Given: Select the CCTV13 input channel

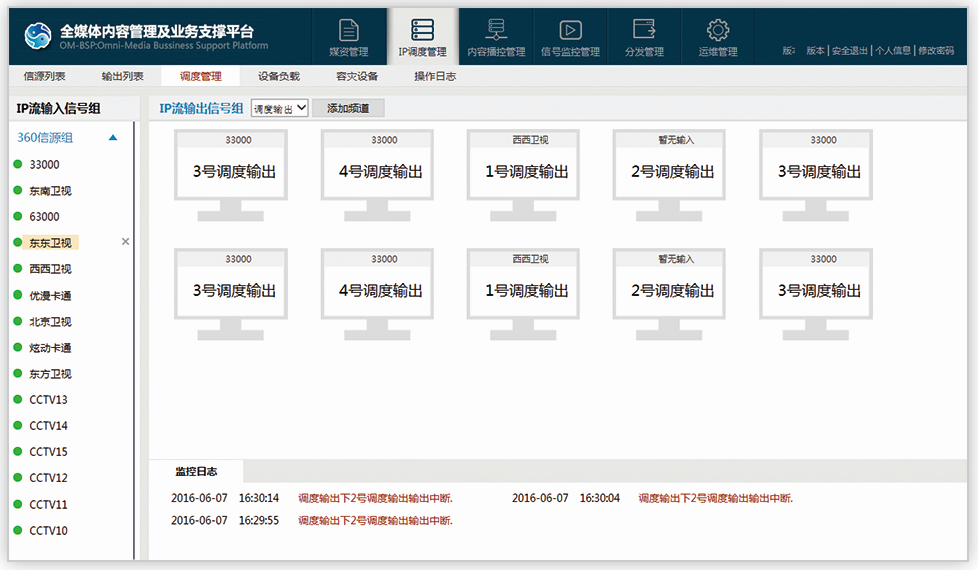Looking at the screenshot, I should (48, 400).
